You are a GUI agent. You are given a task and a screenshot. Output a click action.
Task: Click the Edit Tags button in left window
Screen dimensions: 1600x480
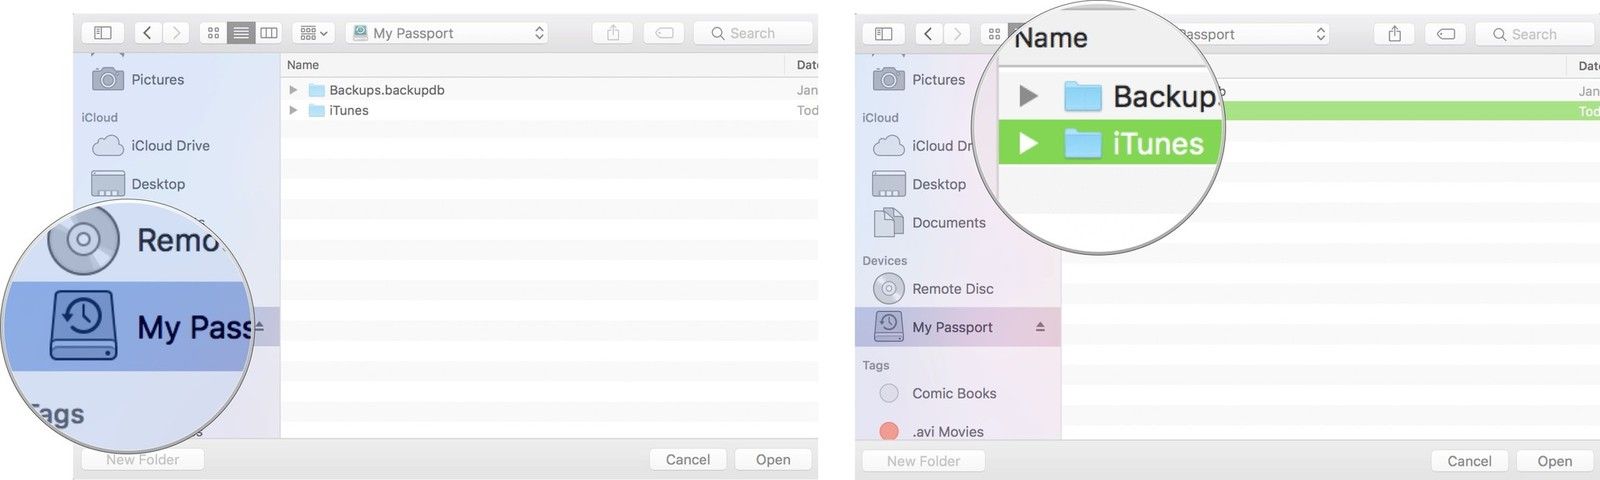664,33
